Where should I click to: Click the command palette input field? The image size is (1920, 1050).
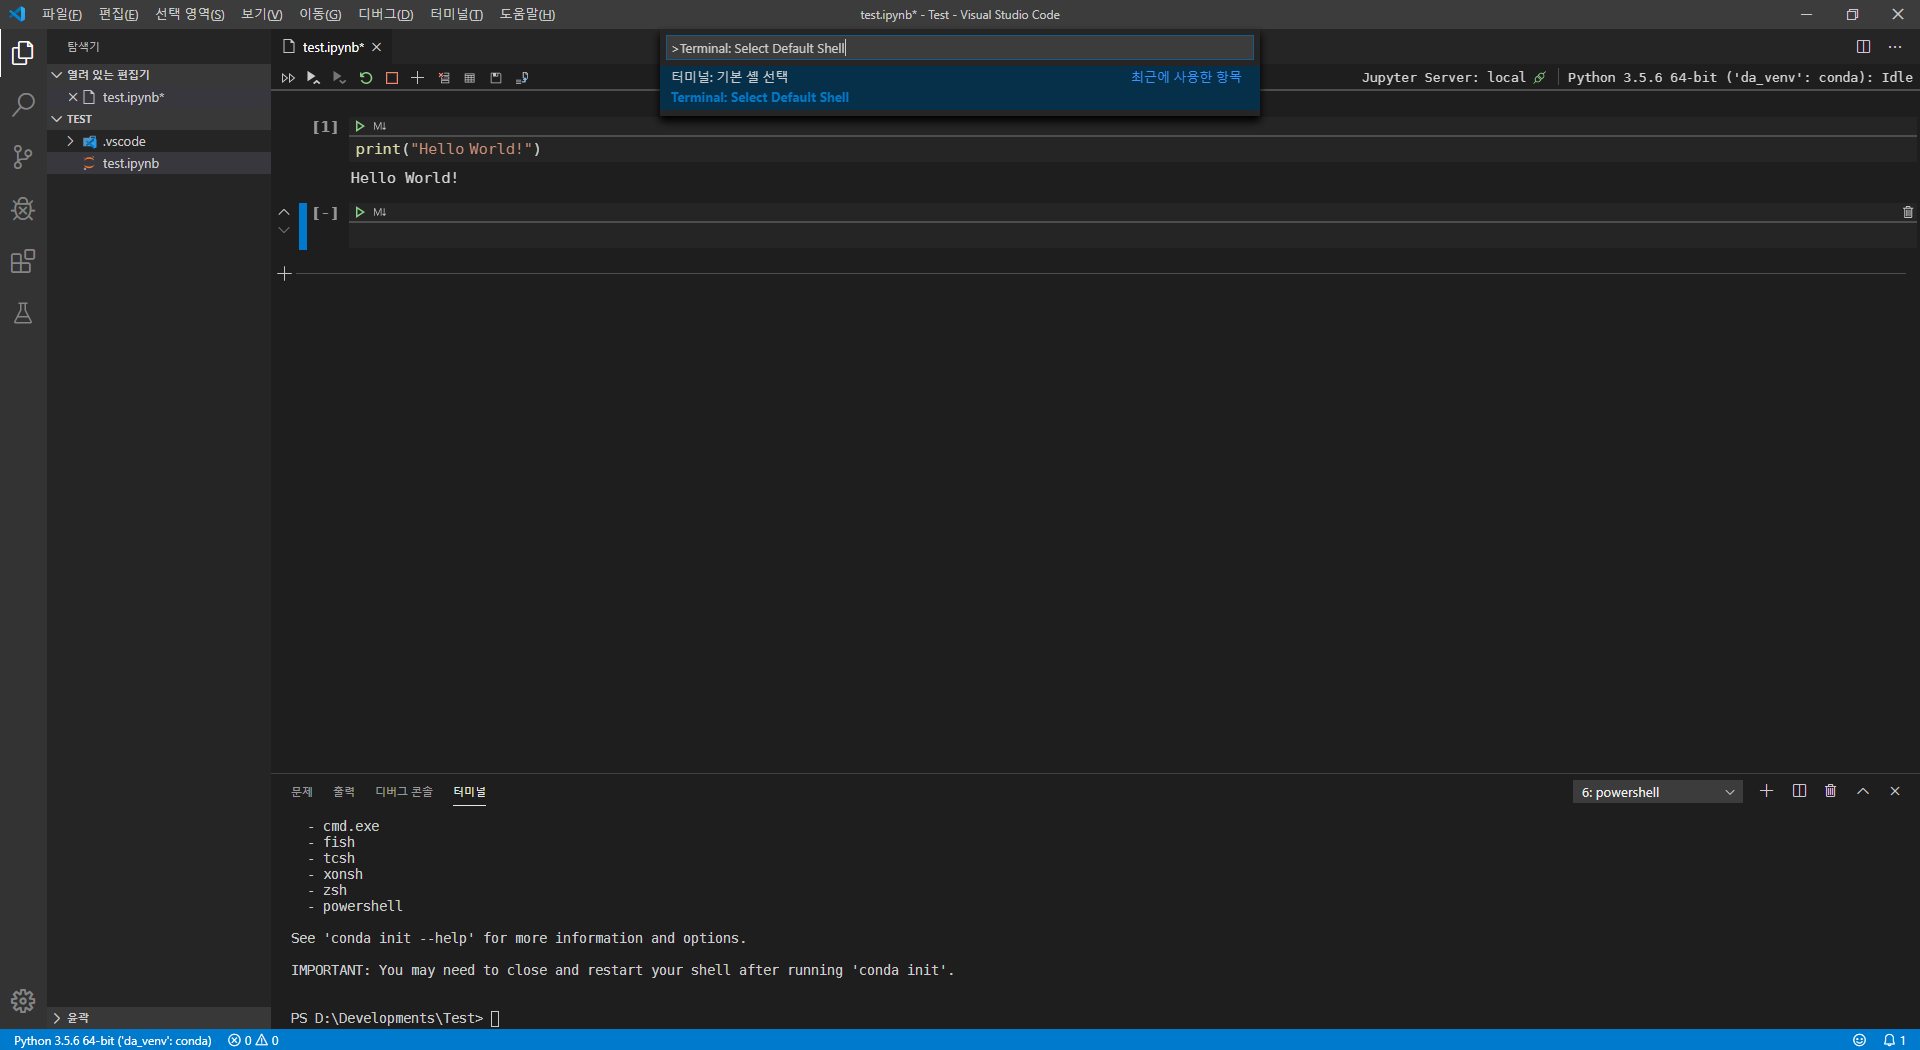coord(959,48)
